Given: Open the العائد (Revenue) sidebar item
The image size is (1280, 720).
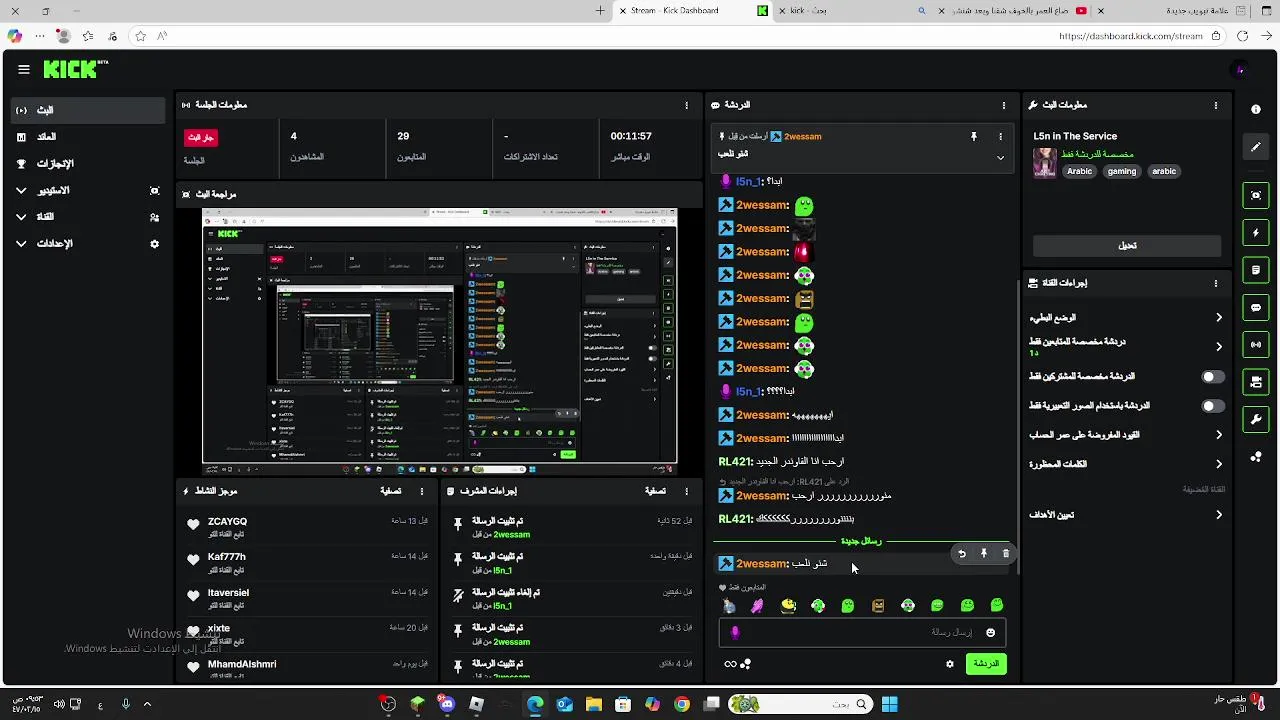Looking at the screenshot, I should (88, 137).
